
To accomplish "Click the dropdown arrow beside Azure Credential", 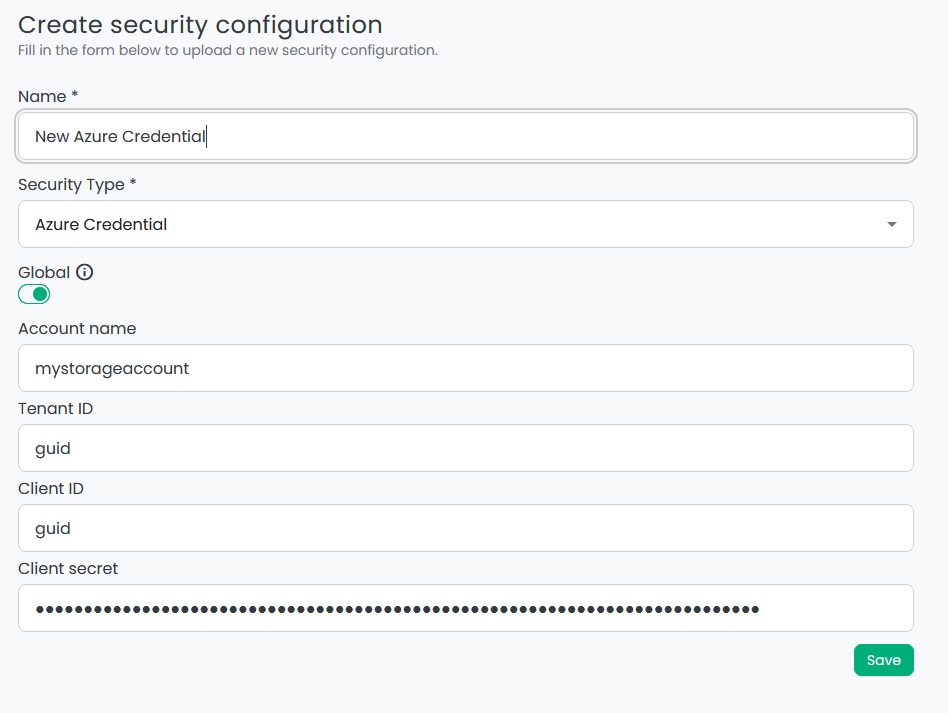I will [891, 224].
